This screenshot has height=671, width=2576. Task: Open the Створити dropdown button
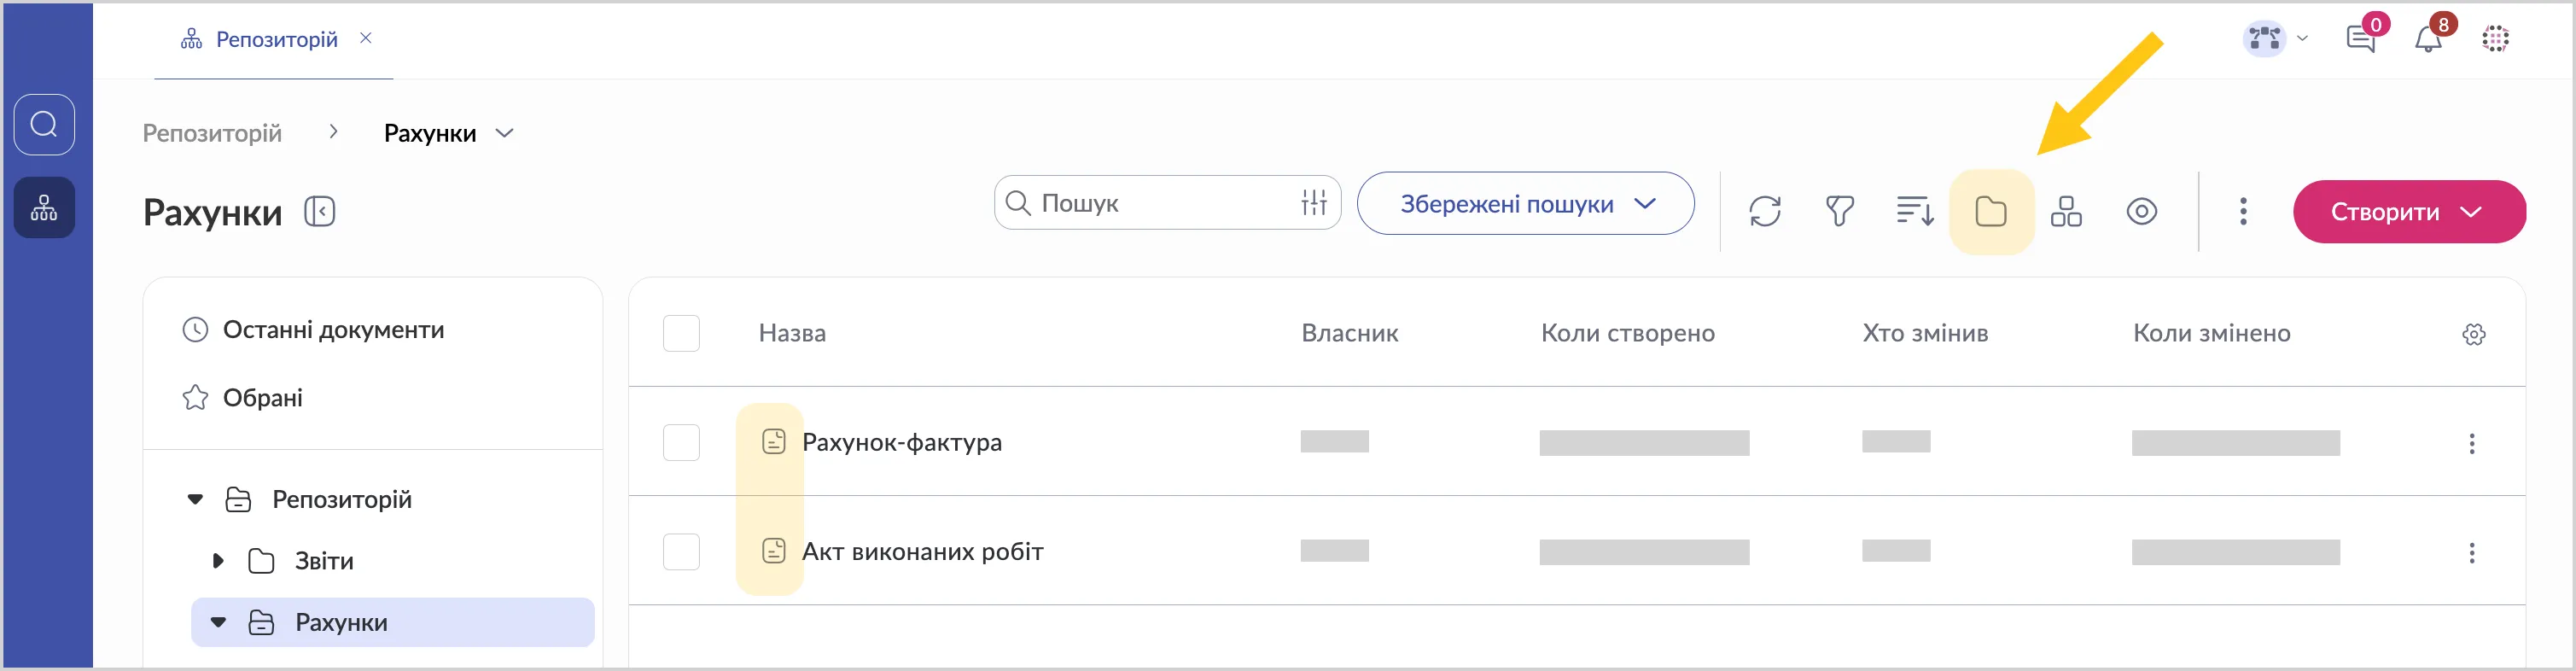[x=2409, y=212]
